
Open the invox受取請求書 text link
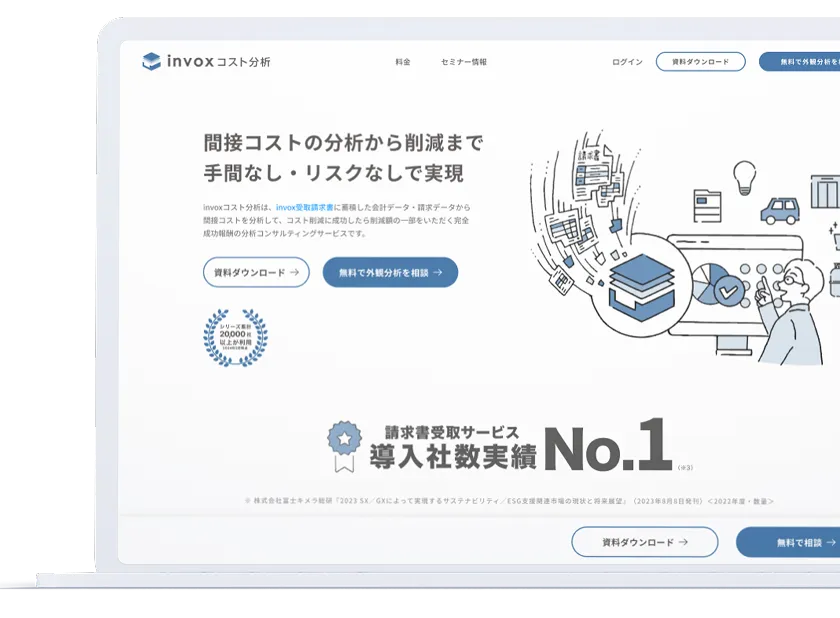(x=305, y=207)
